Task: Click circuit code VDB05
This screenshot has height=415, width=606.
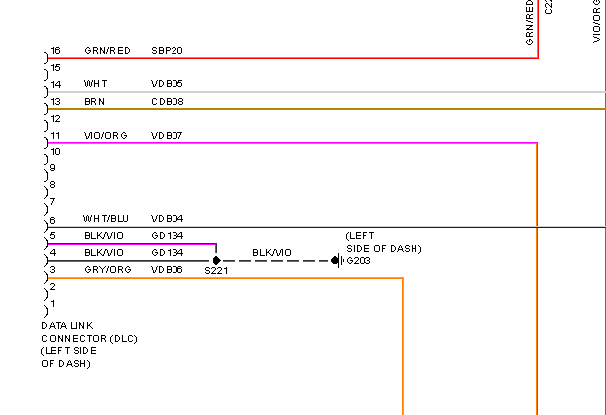Action: pos(167,84)
